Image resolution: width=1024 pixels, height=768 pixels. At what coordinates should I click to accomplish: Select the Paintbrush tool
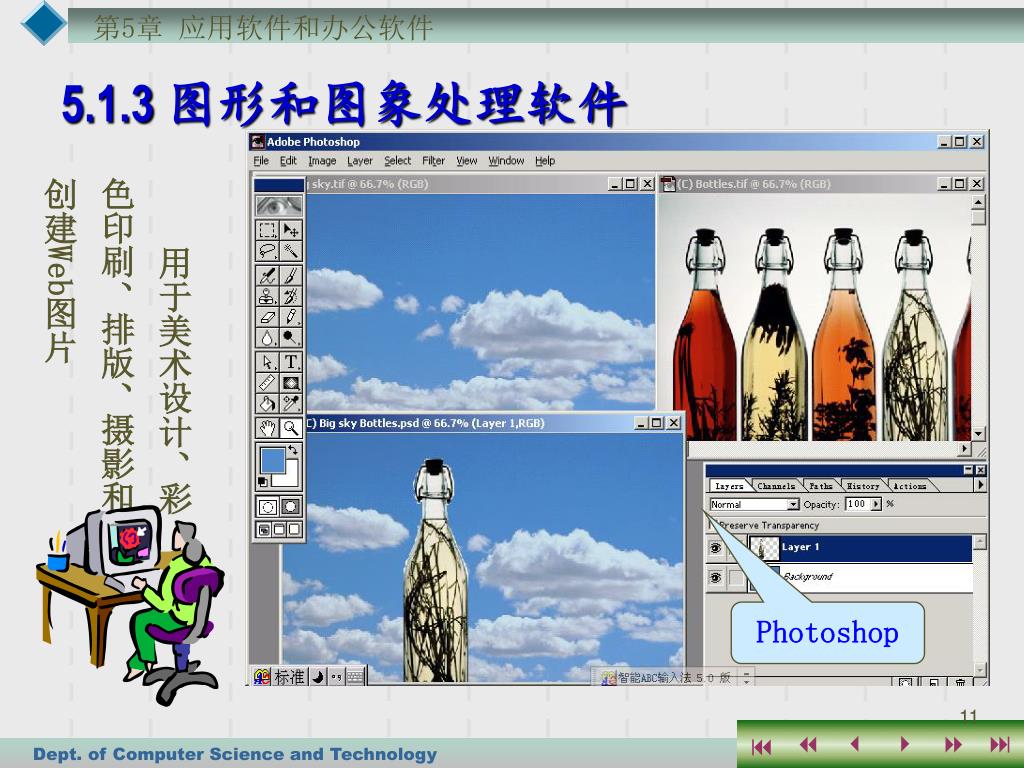click(x=291, y=276)
